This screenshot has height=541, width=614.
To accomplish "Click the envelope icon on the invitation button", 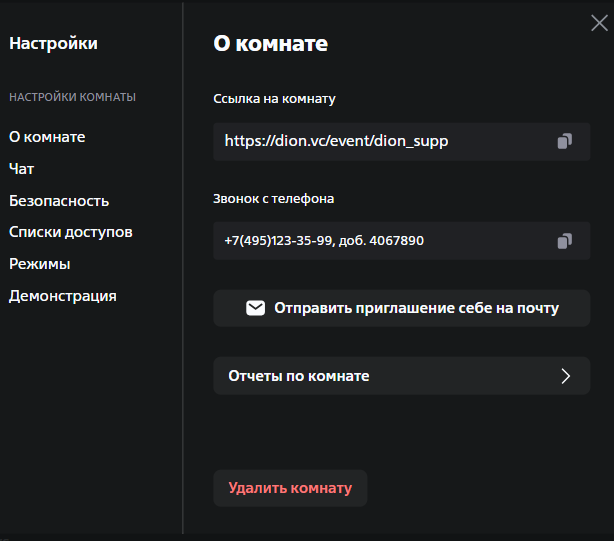I will tap(255, 308).
